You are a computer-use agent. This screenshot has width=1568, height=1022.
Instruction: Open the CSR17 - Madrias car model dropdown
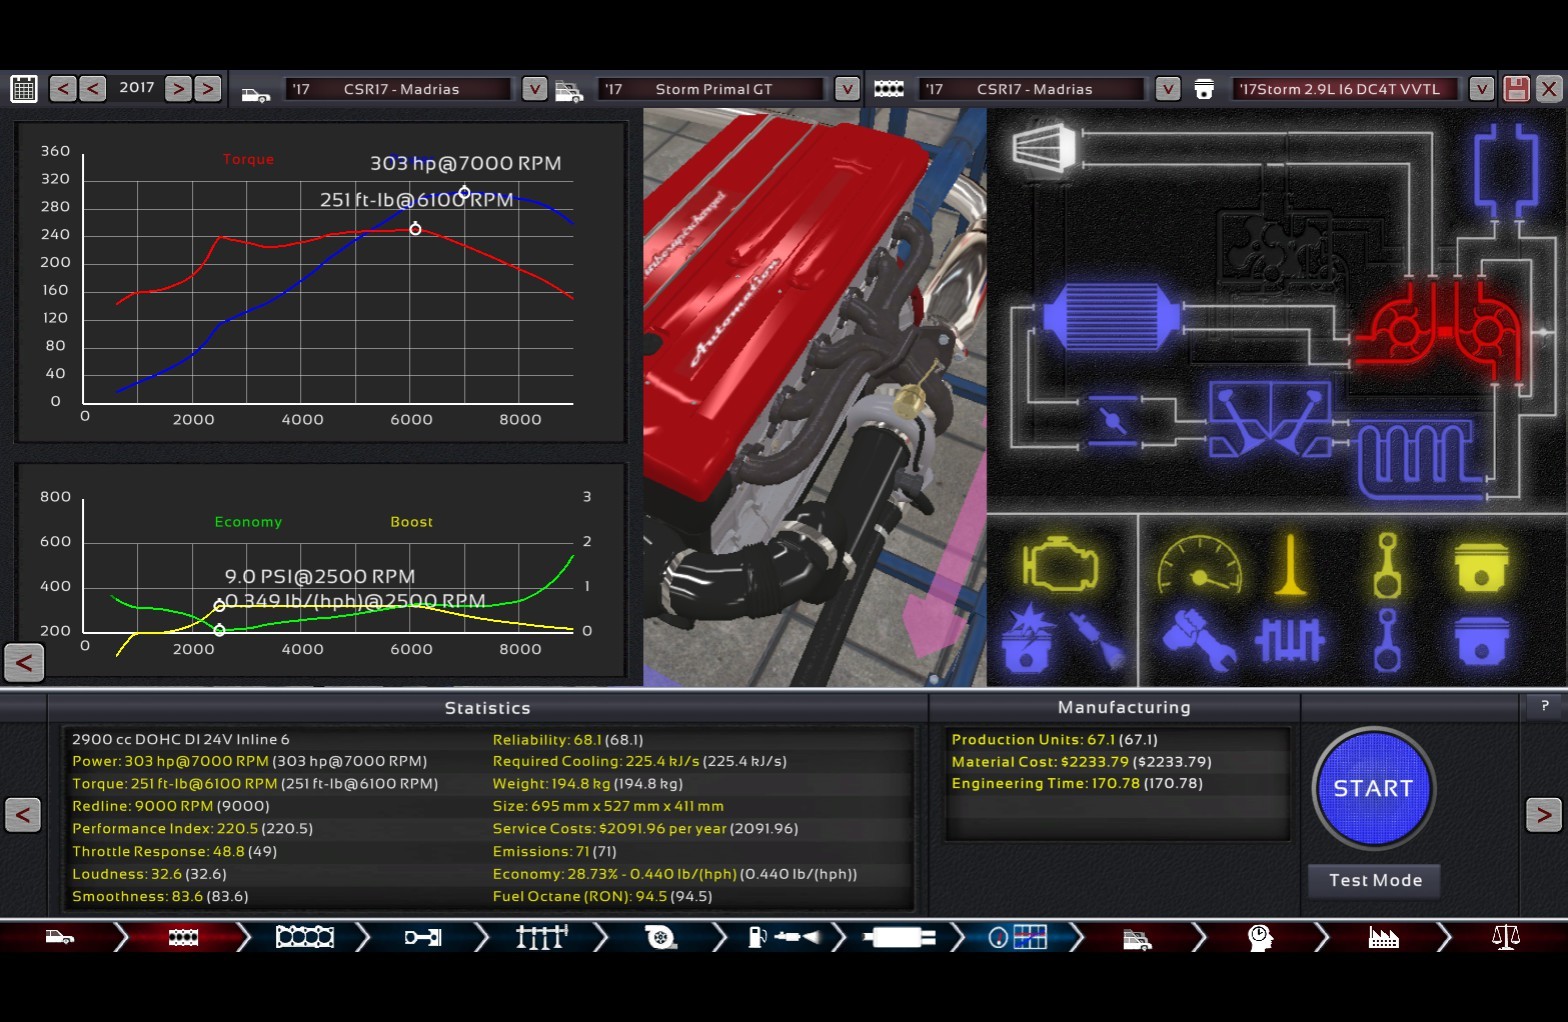(535, 89)
